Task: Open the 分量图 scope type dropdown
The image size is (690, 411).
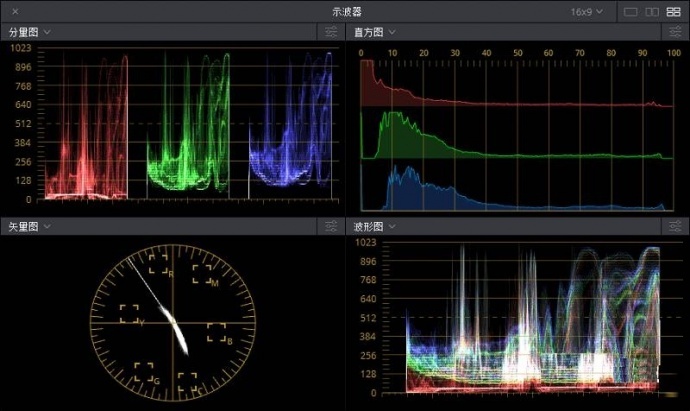Action: [30, 32]
